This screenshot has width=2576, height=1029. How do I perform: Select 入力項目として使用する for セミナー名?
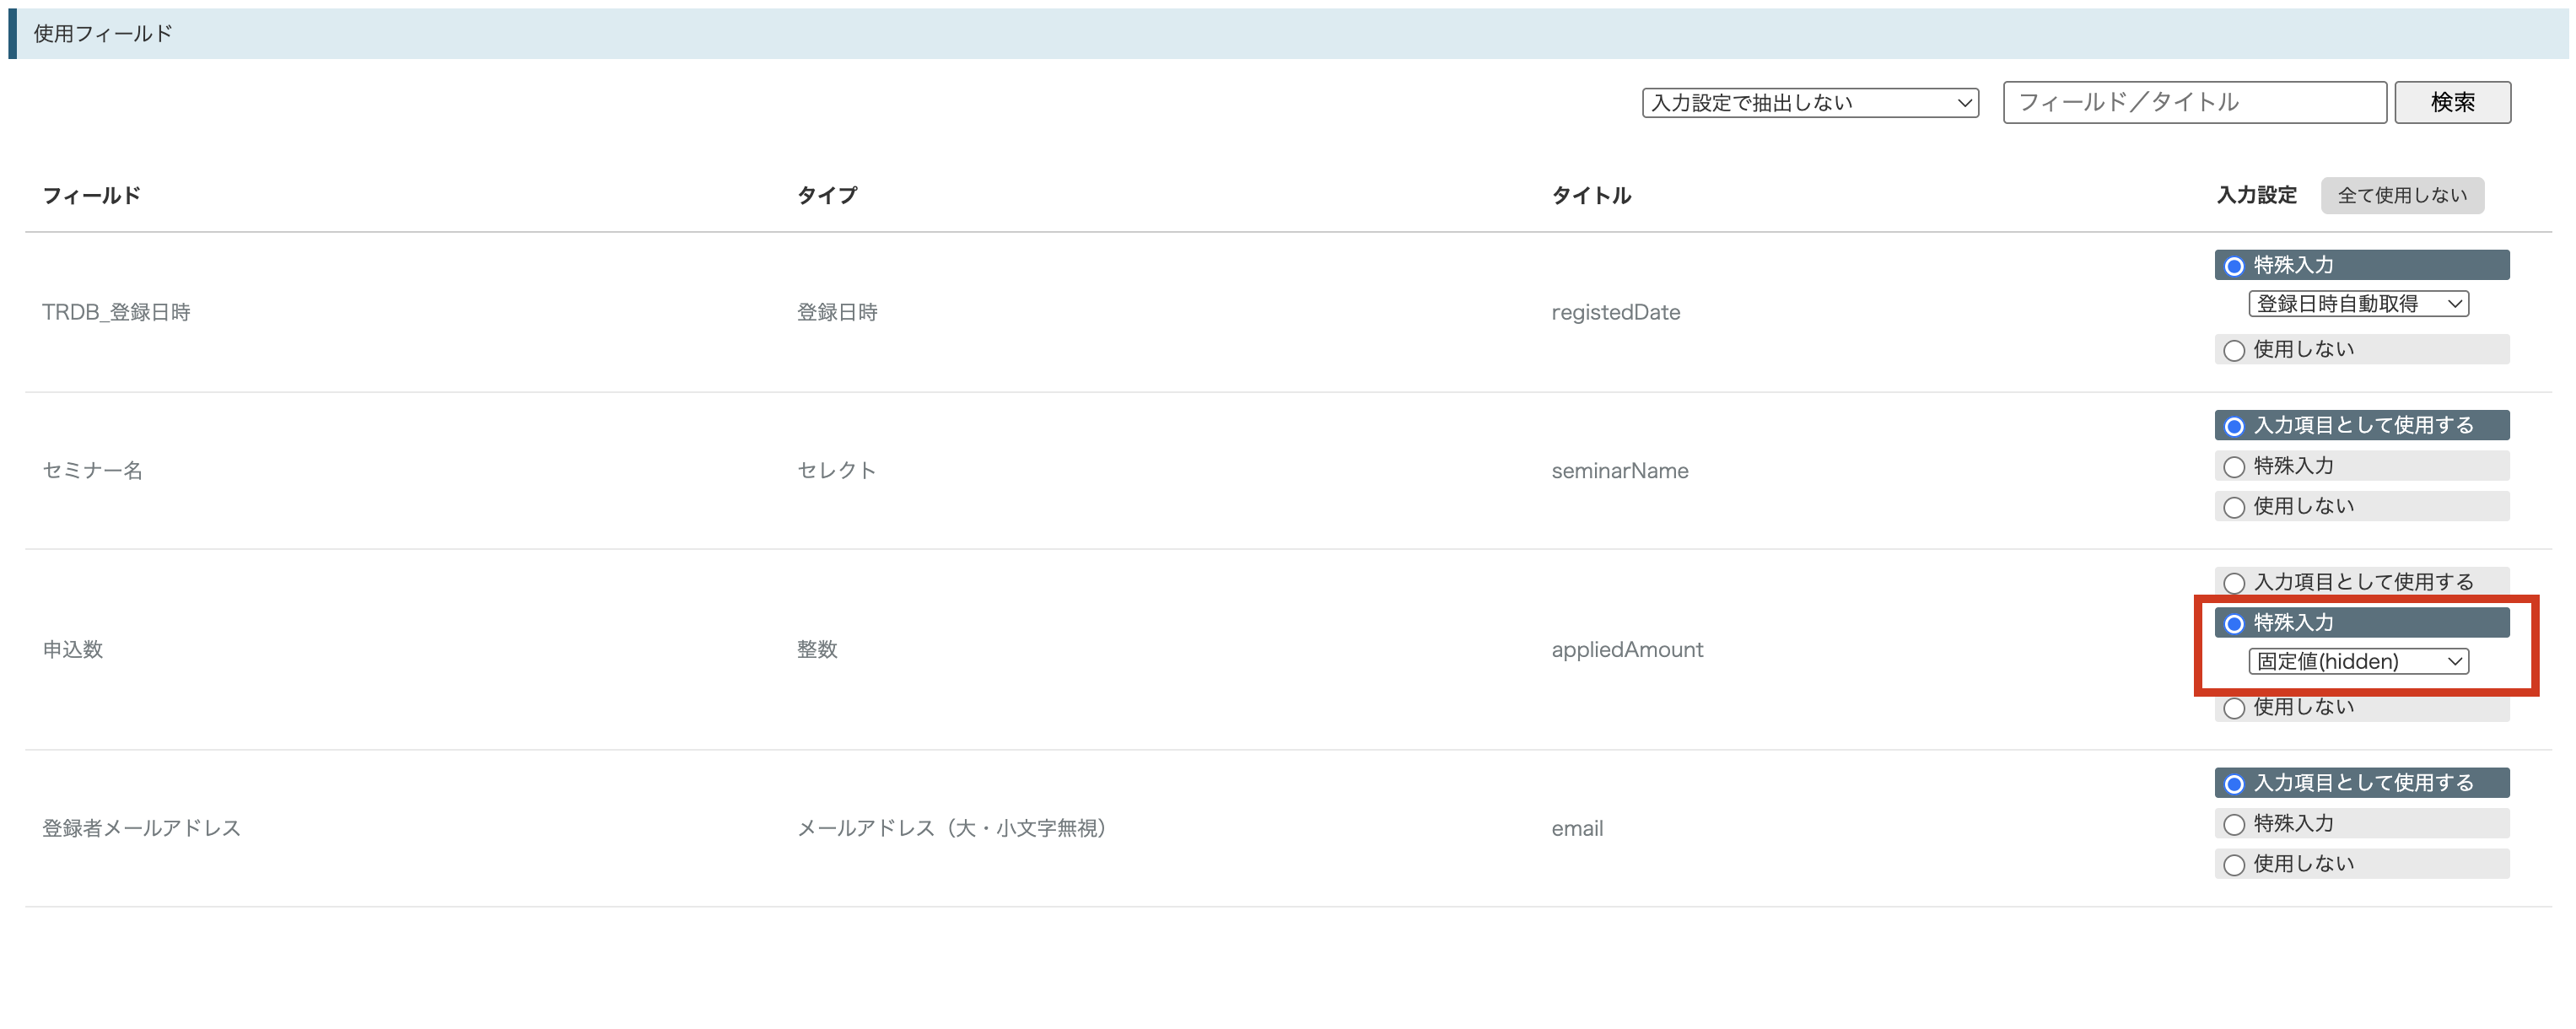pos(2234,426)
